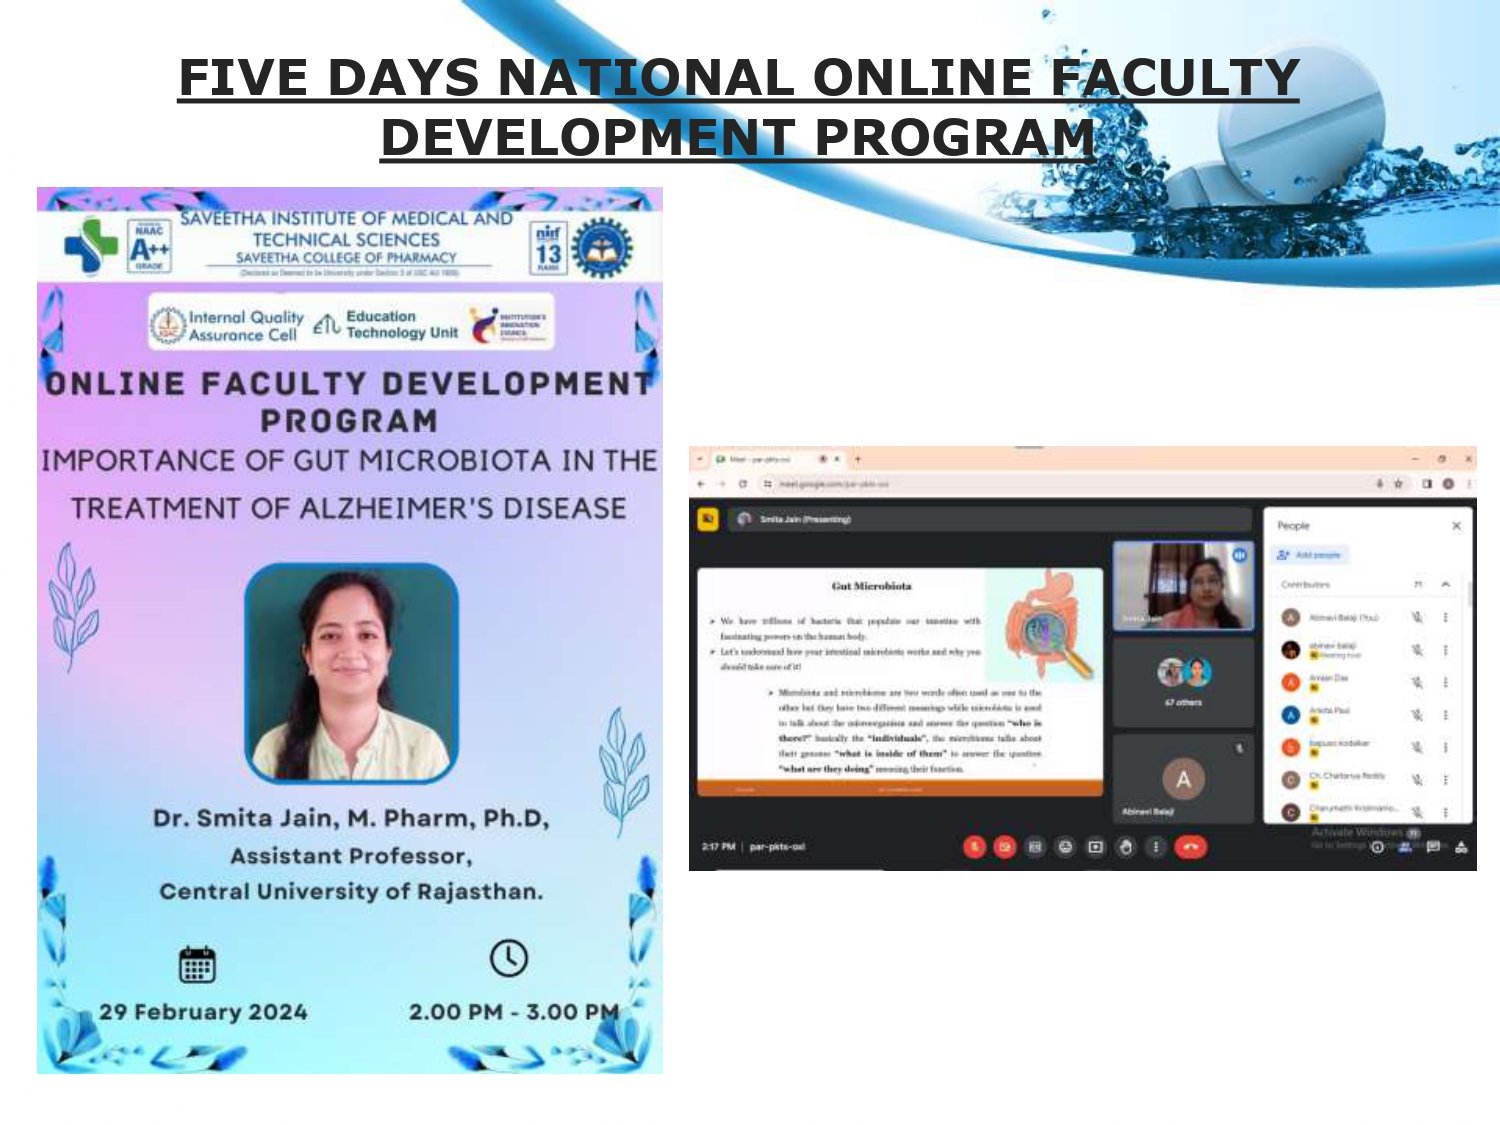Viewport: 1500px width, 1125px height.
Task: Open the 67 others participant tile
Action: [1183, 682]
